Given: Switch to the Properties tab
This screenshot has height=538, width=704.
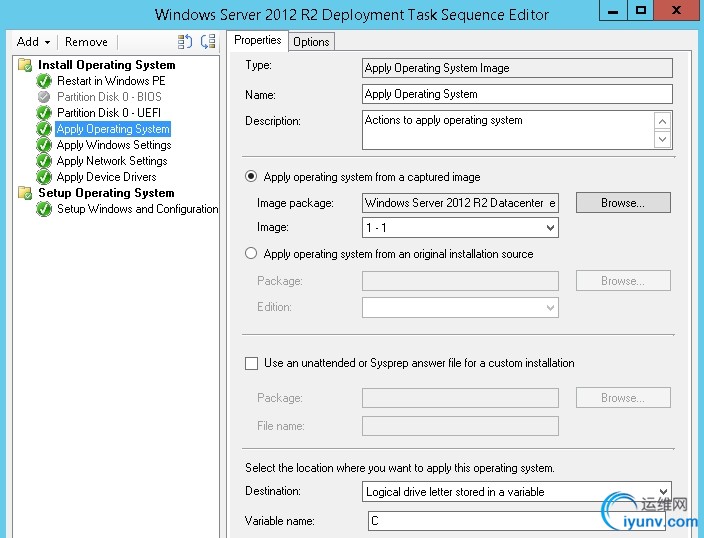Looking at the screenshot, I should coord(258,40).
